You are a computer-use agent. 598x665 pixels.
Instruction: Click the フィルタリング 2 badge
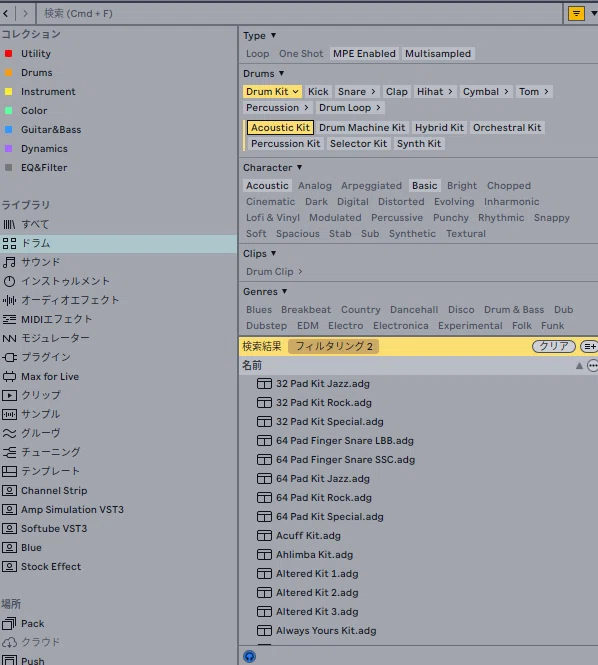(333, 346)
